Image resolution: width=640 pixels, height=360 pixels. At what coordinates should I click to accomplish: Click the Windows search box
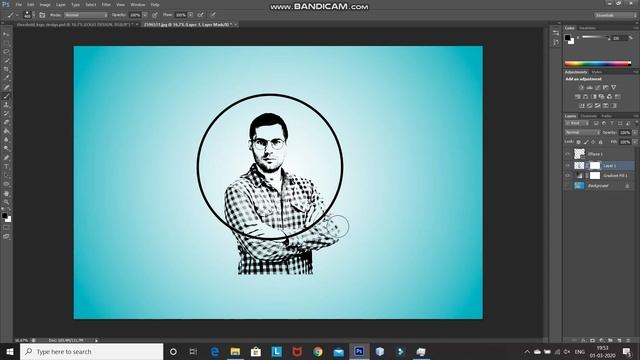click(91, 351)
